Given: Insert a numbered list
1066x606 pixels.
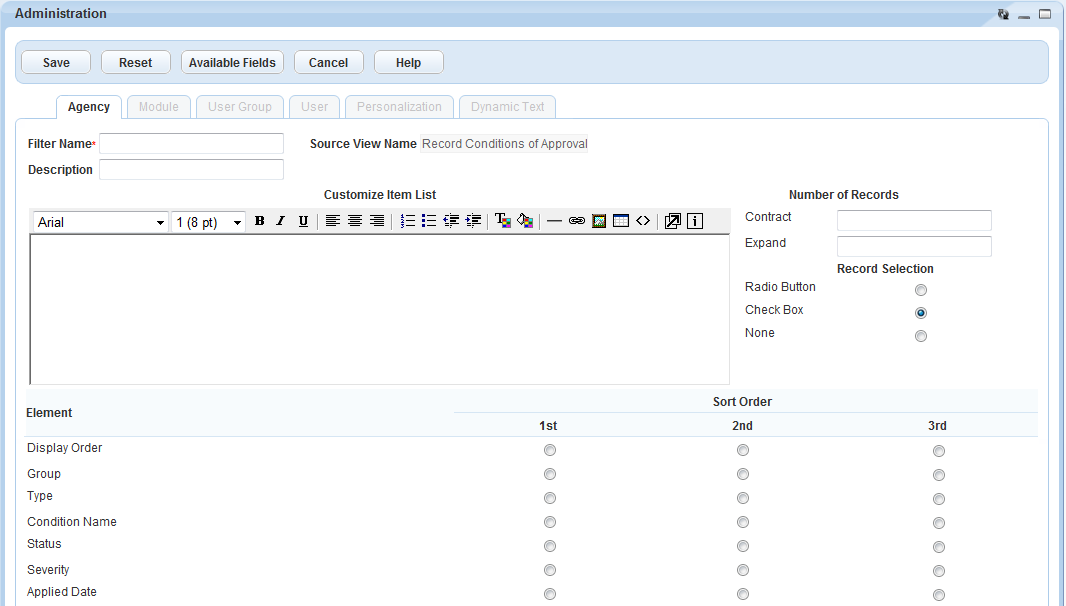Looking at the screenshot, I should [407, 221].
